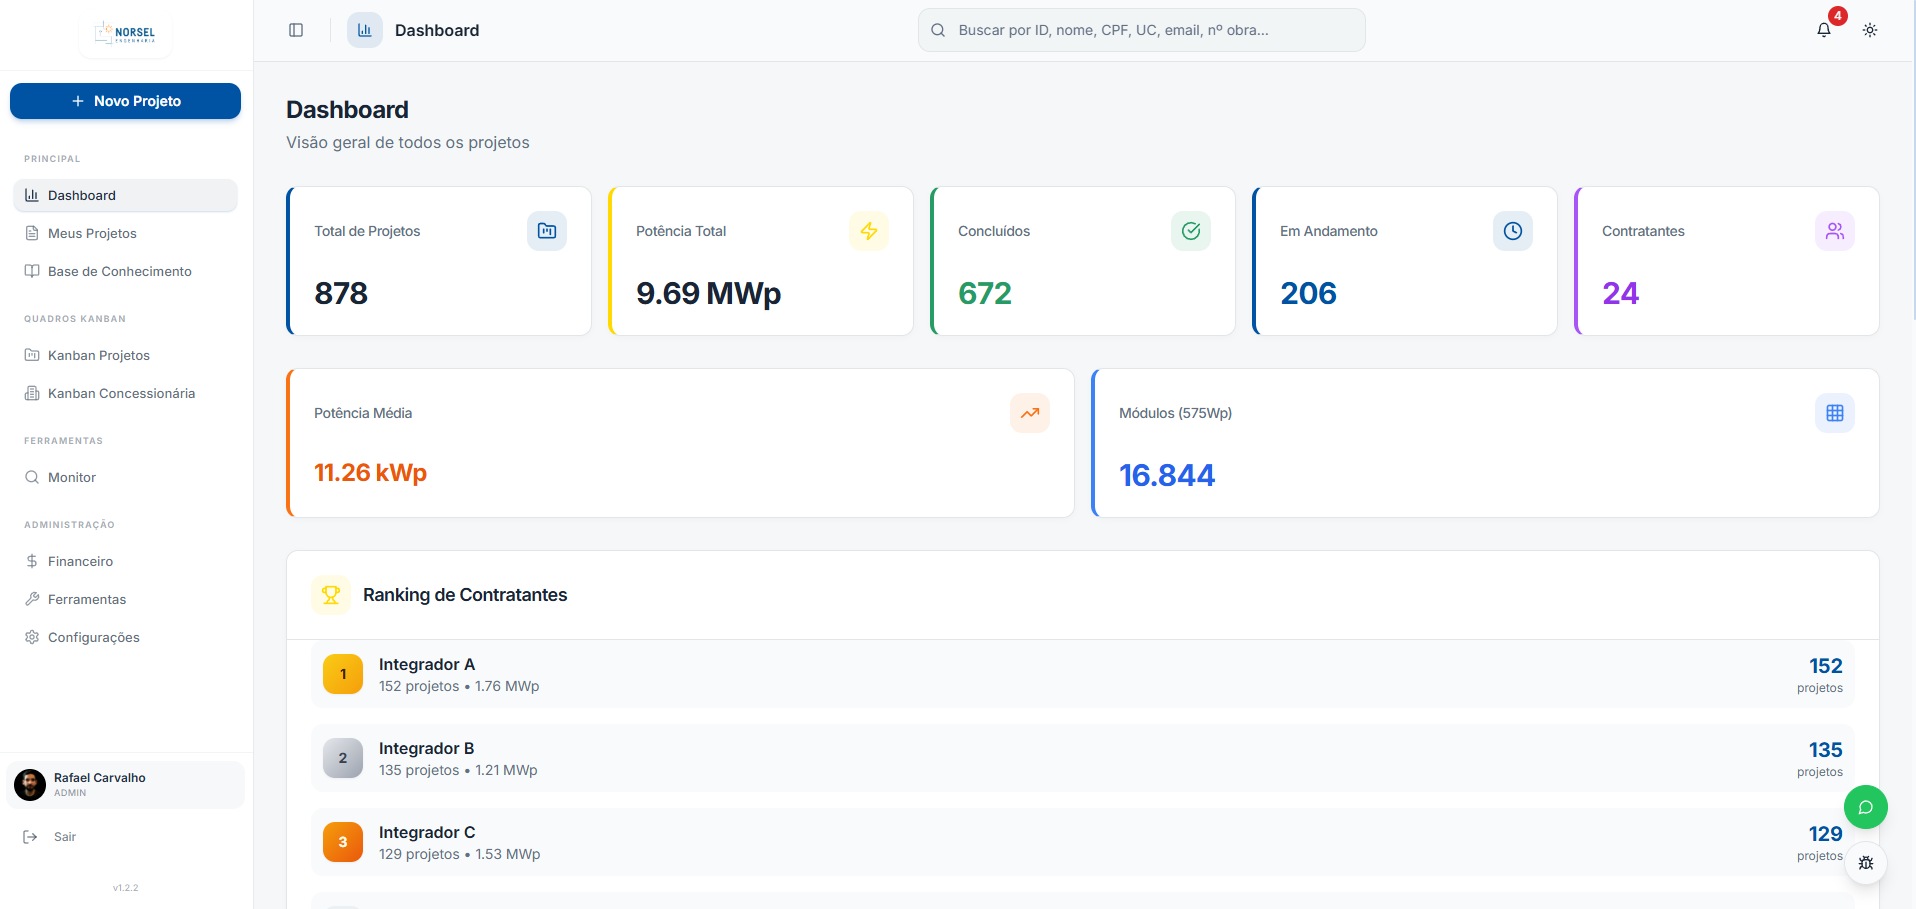Click the grid icon on Módulos card

(1833, 412)
